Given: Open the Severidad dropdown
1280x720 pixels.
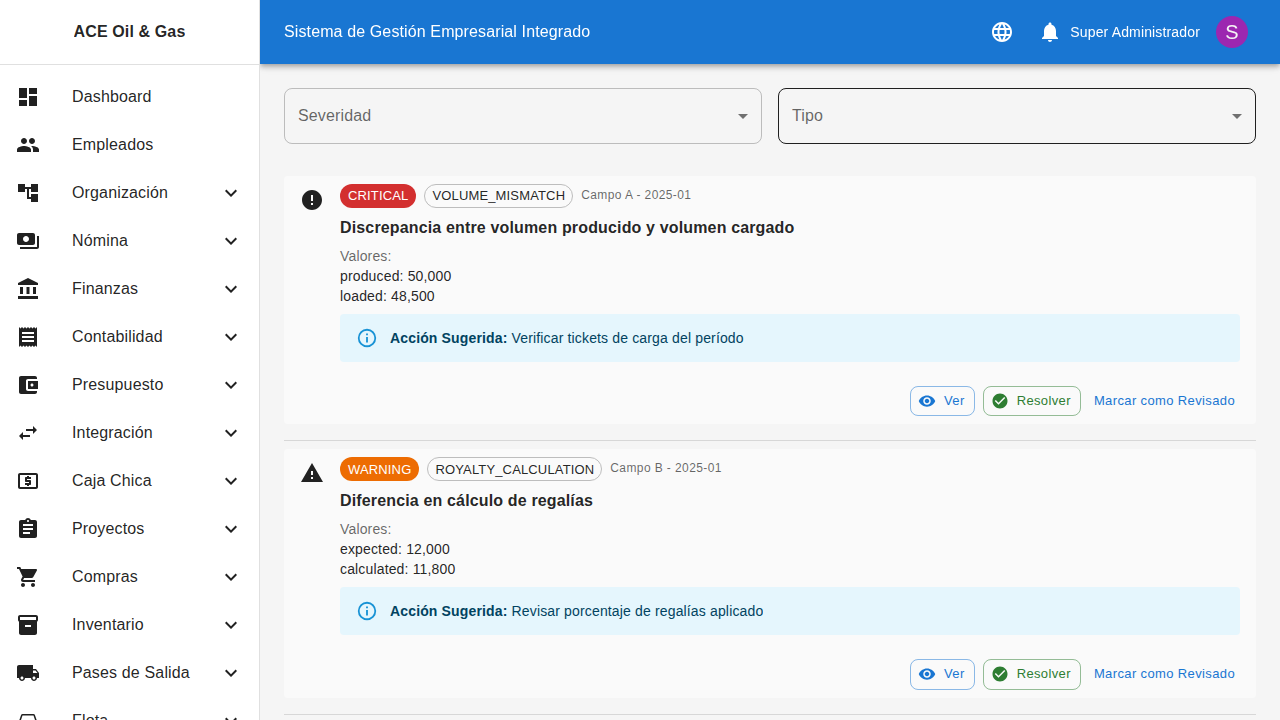Looking at the screenshot, I should tap(522, 115).
